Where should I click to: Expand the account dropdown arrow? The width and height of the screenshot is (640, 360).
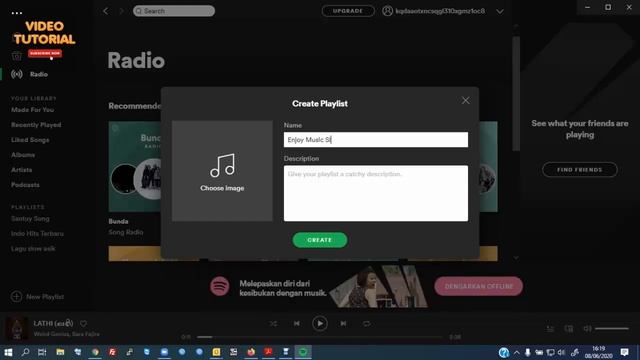click(x=500, y=11)
